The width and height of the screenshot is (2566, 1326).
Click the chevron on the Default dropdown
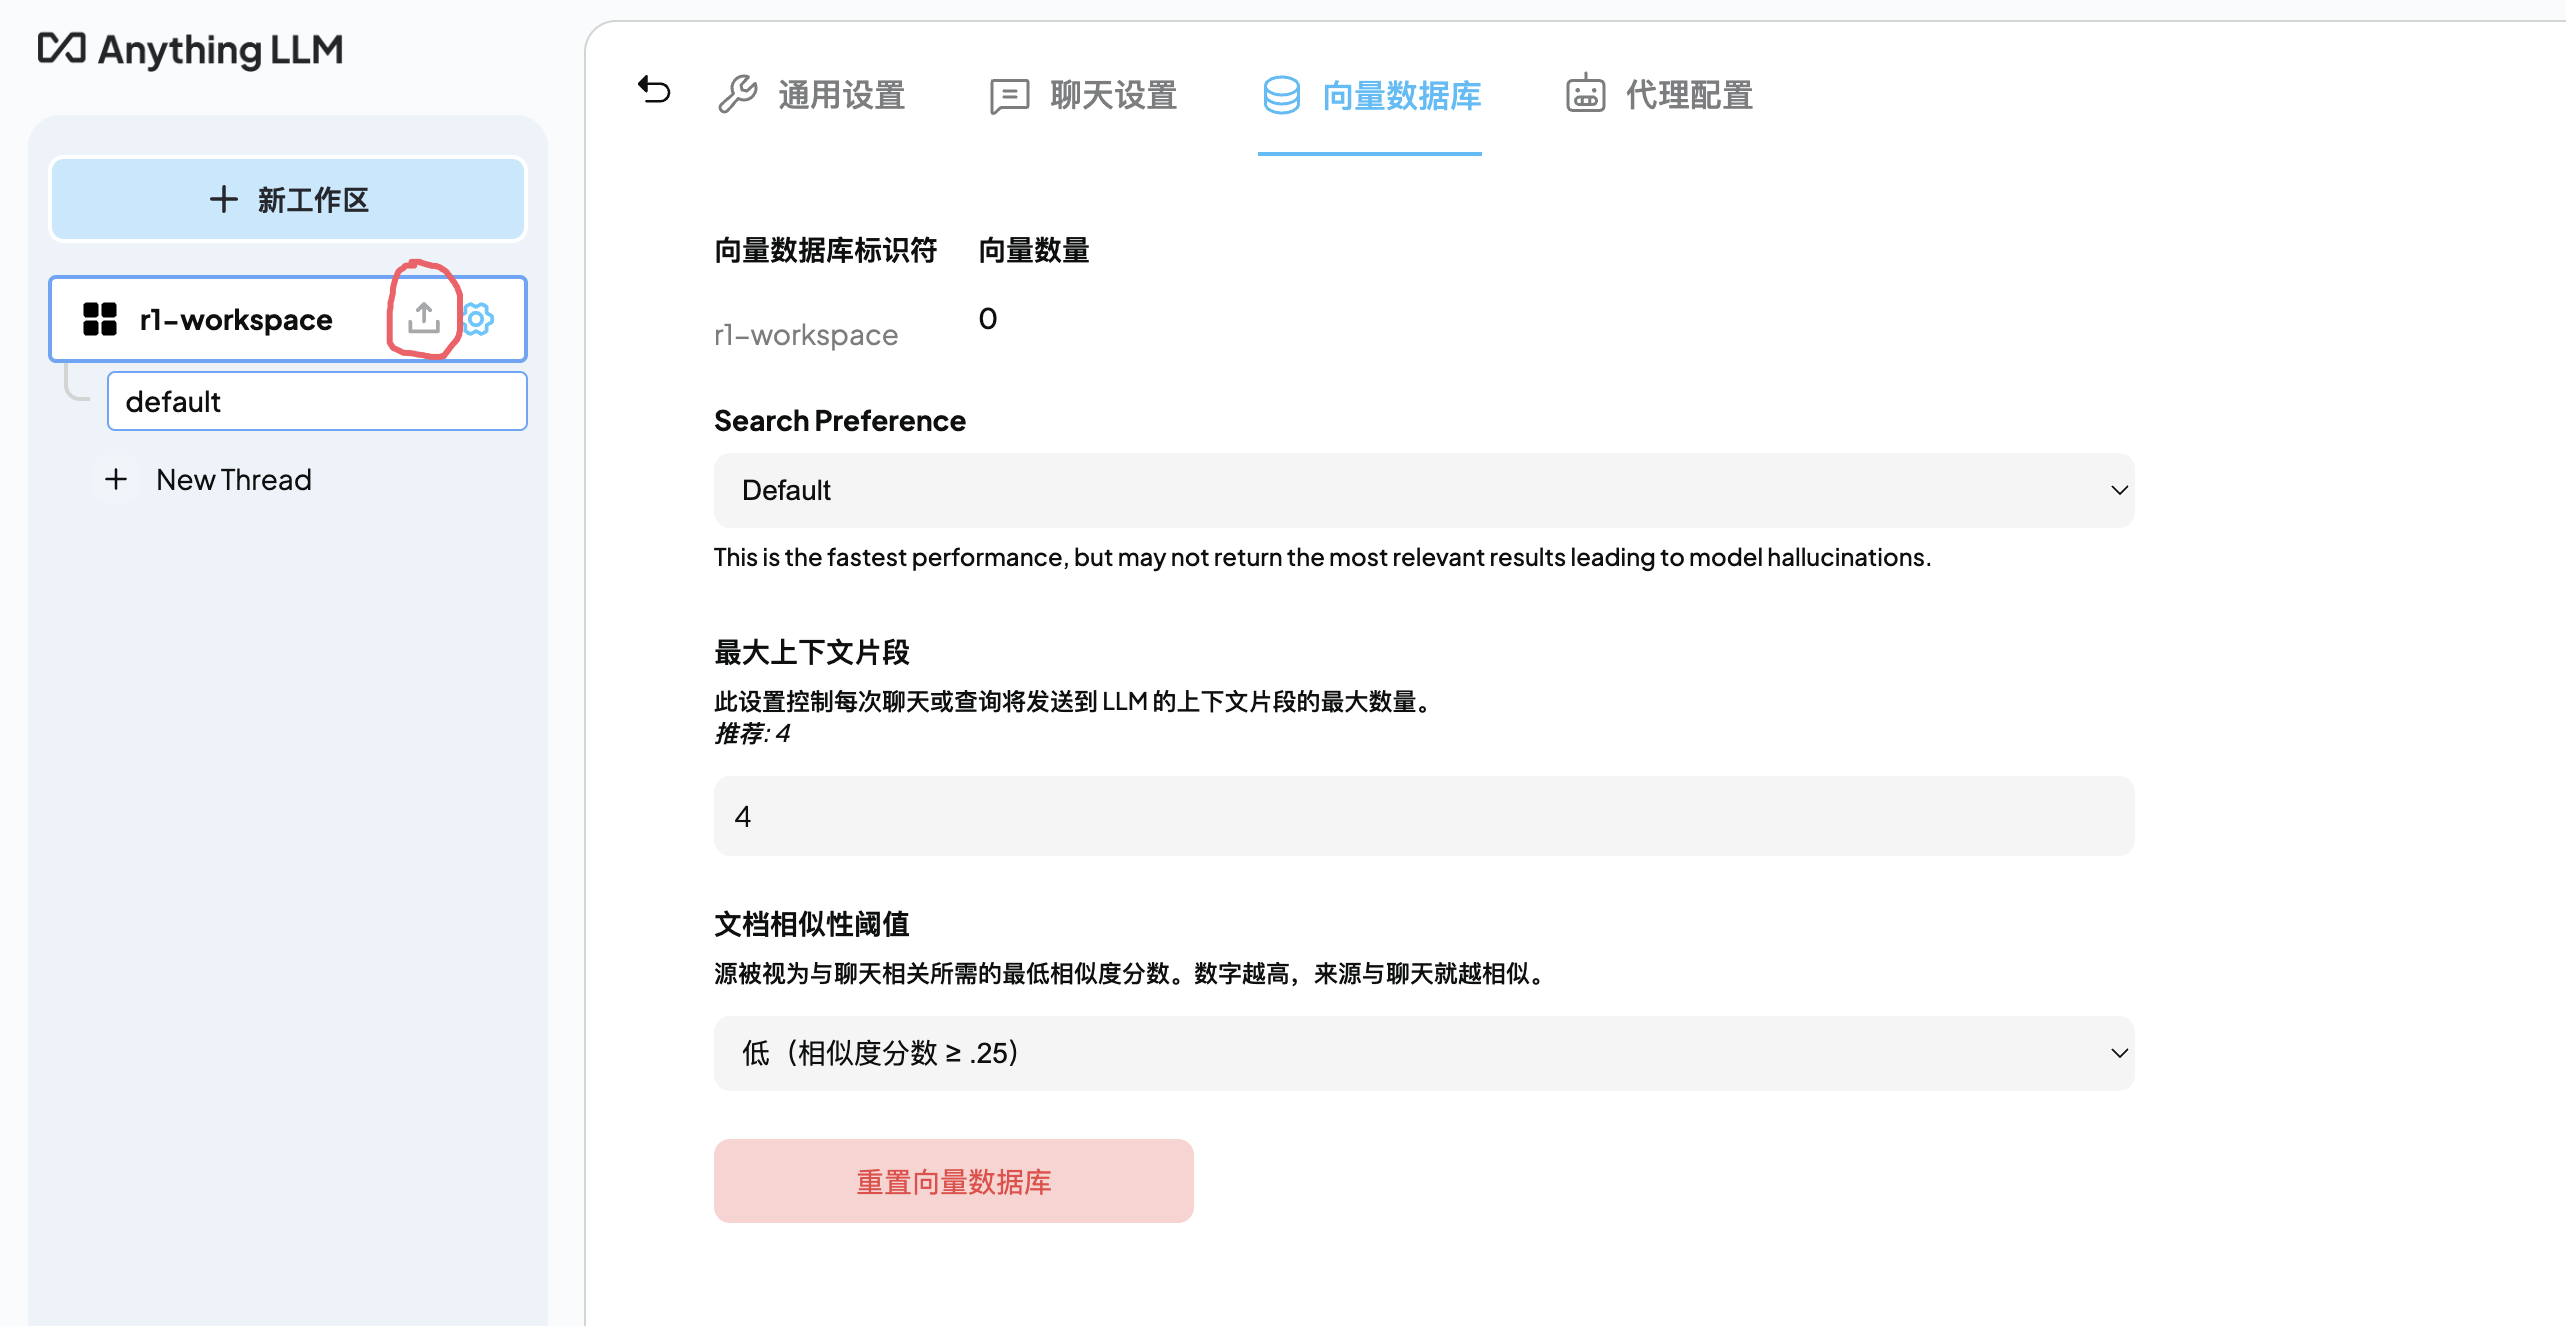(x=2118, y=490)
